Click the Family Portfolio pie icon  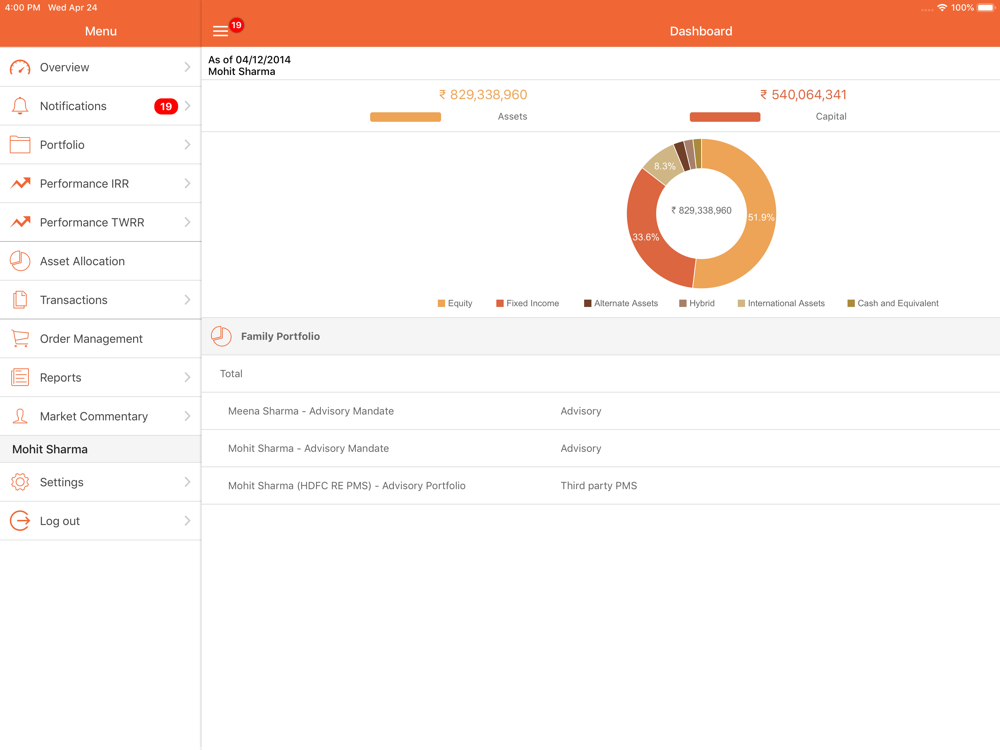[222, 337]
